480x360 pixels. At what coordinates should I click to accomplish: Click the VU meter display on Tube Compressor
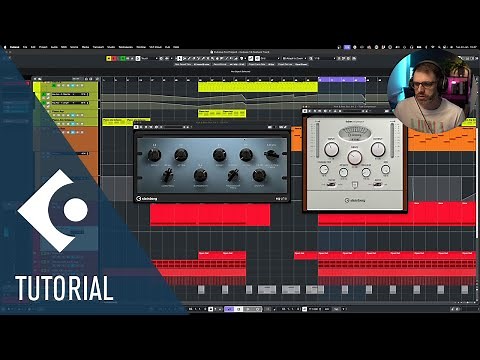pos(354,134)
